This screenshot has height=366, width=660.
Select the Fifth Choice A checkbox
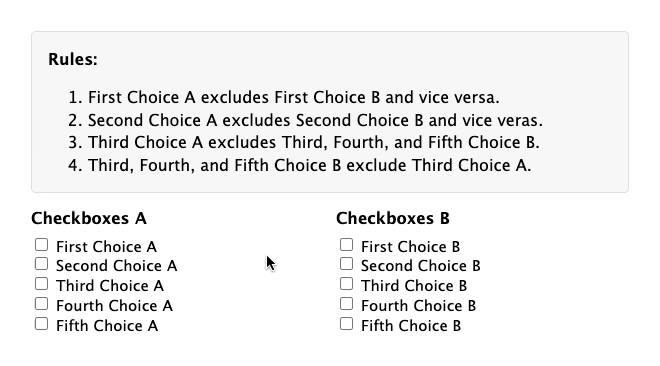tap(41, 324)
